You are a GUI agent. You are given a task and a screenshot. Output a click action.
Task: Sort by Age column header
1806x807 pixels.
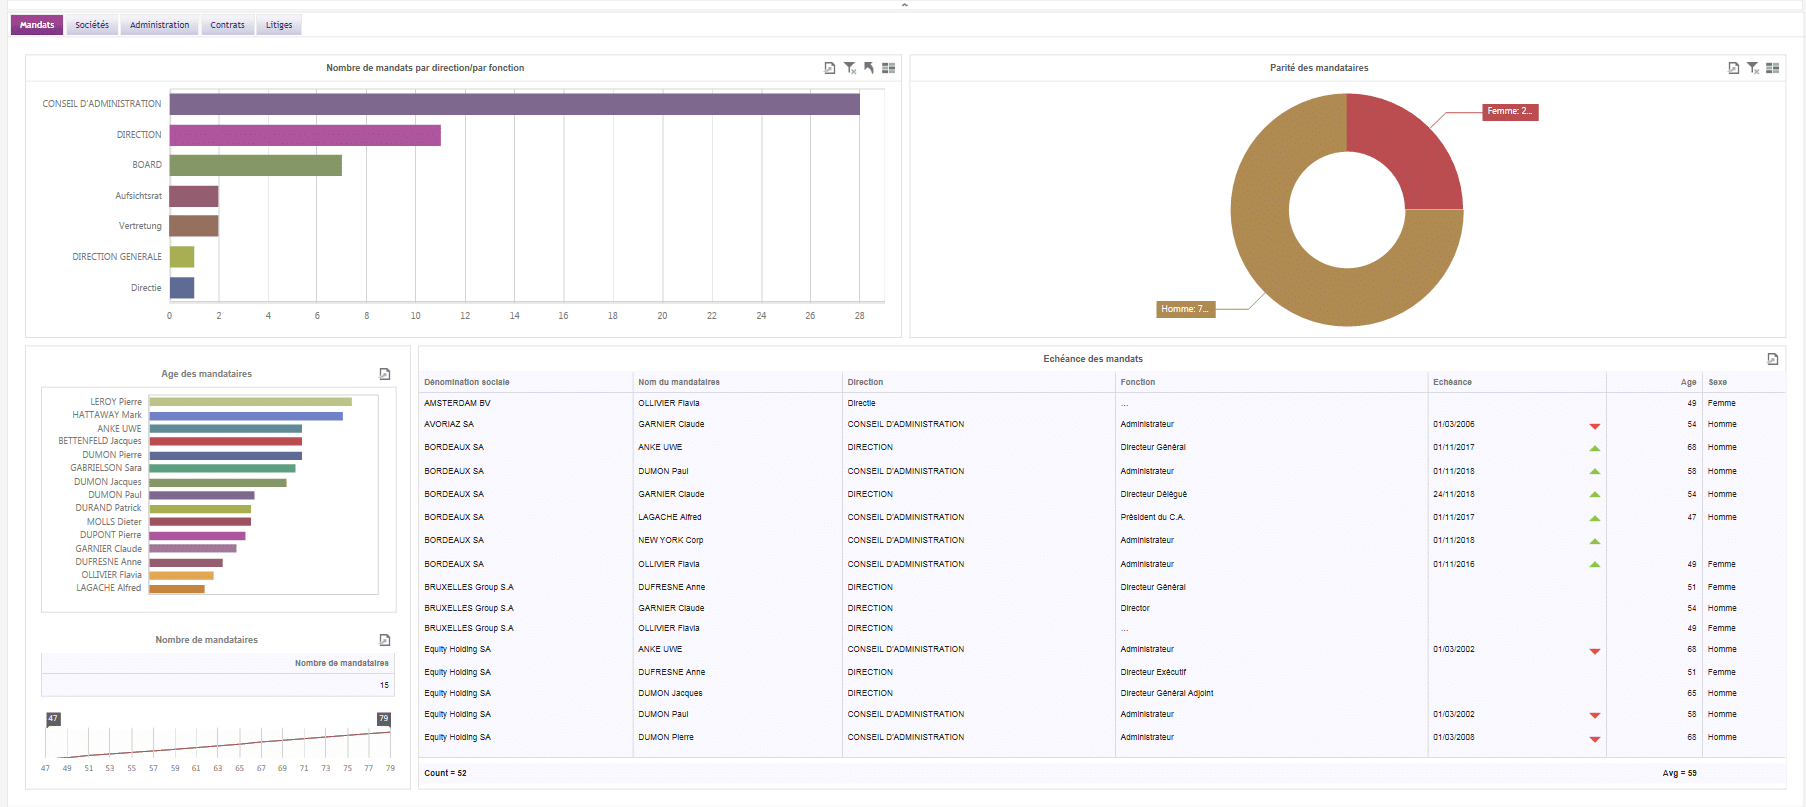(x=1688, y=382)
